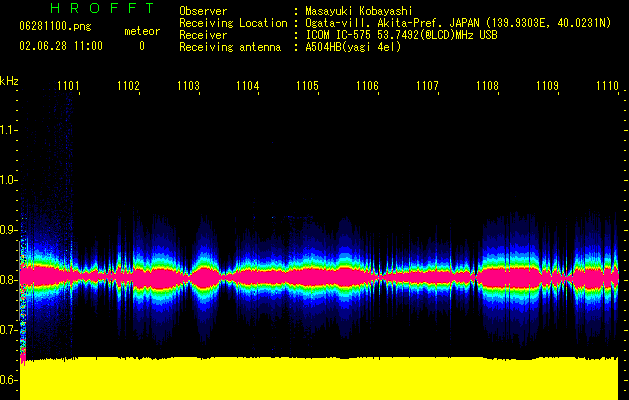Select the A504HB(yagi 4el) antenna text
The height and width of the screenshot is (400, 629).
[x=353, y=47]
